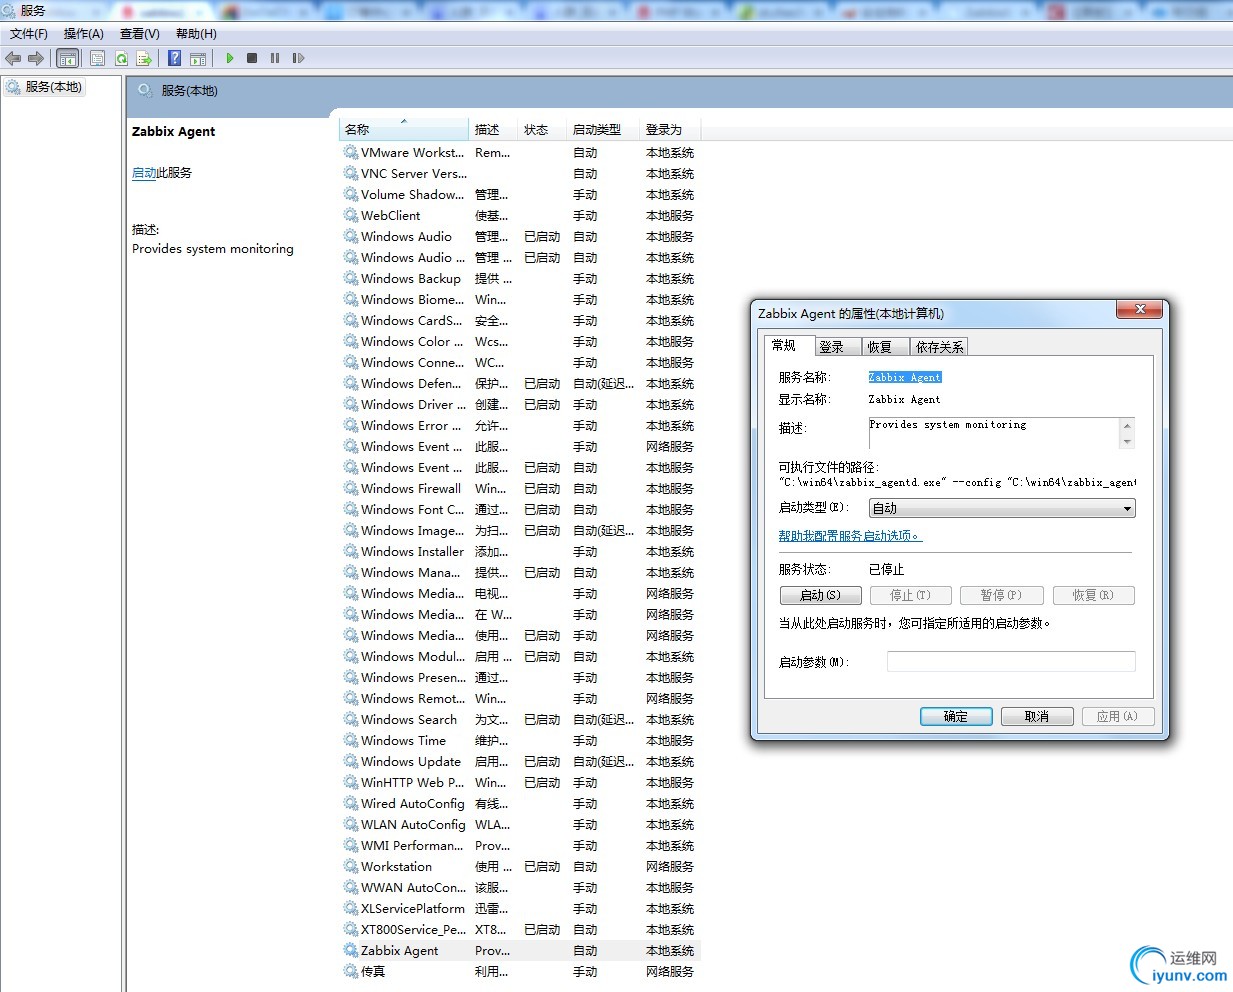Click the Refresh toolbar icon

121,58
